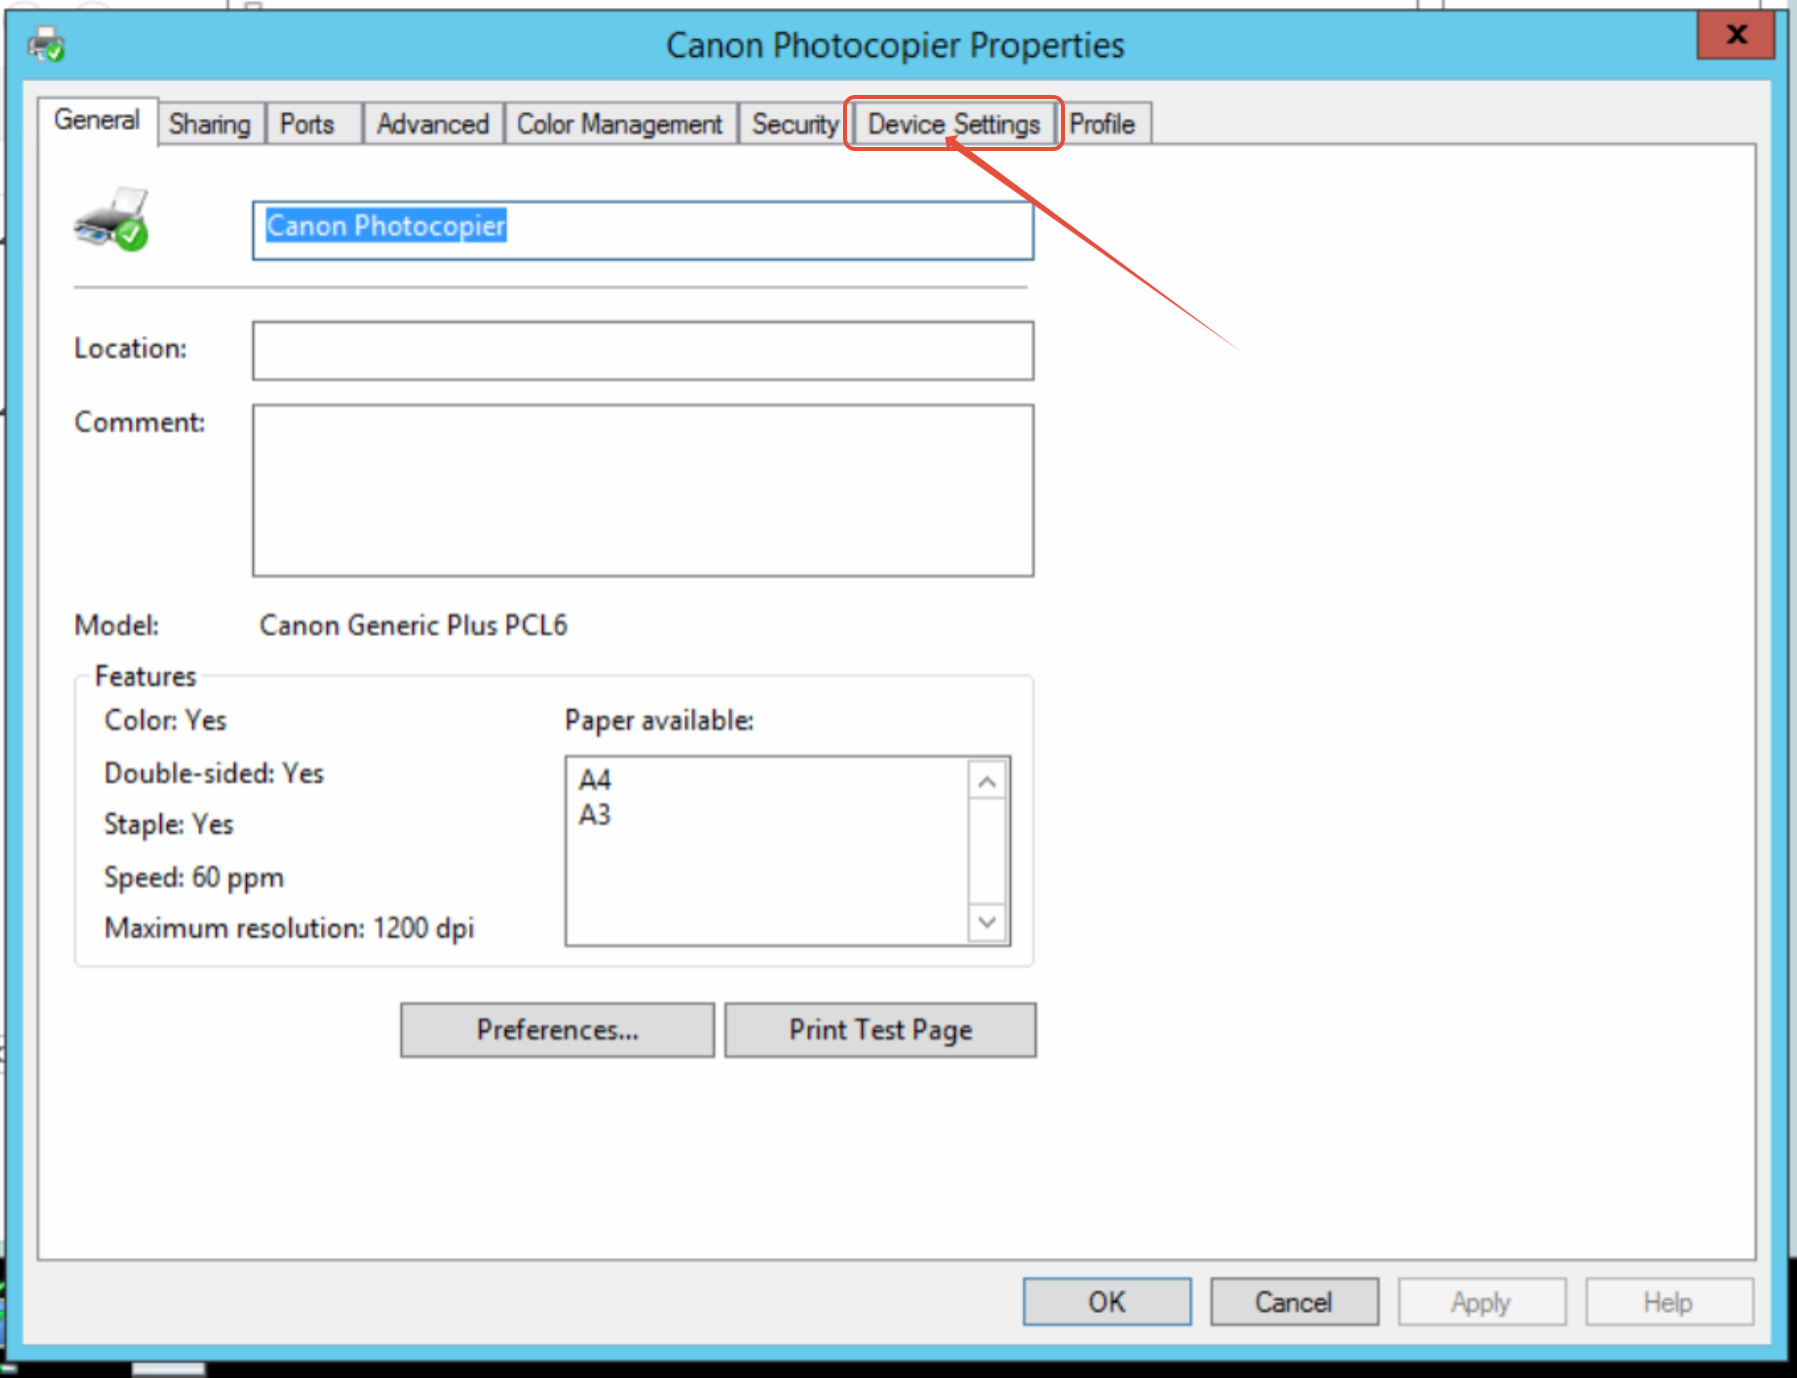Image resolution: width=1797 pixels, height=1378 pixels.
Task: Open the Security tab
Action: point(795,124)
